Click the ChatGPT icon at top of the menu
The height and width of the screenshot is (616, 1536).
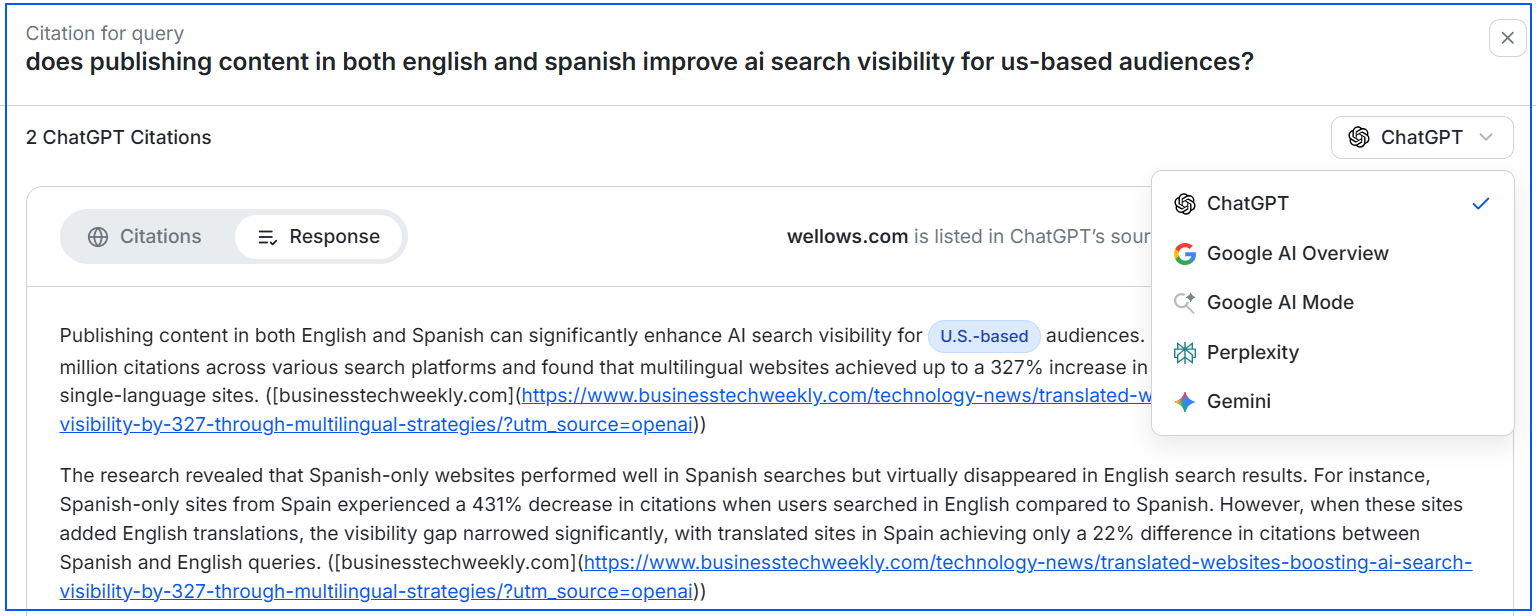[x=1185, y=203]
